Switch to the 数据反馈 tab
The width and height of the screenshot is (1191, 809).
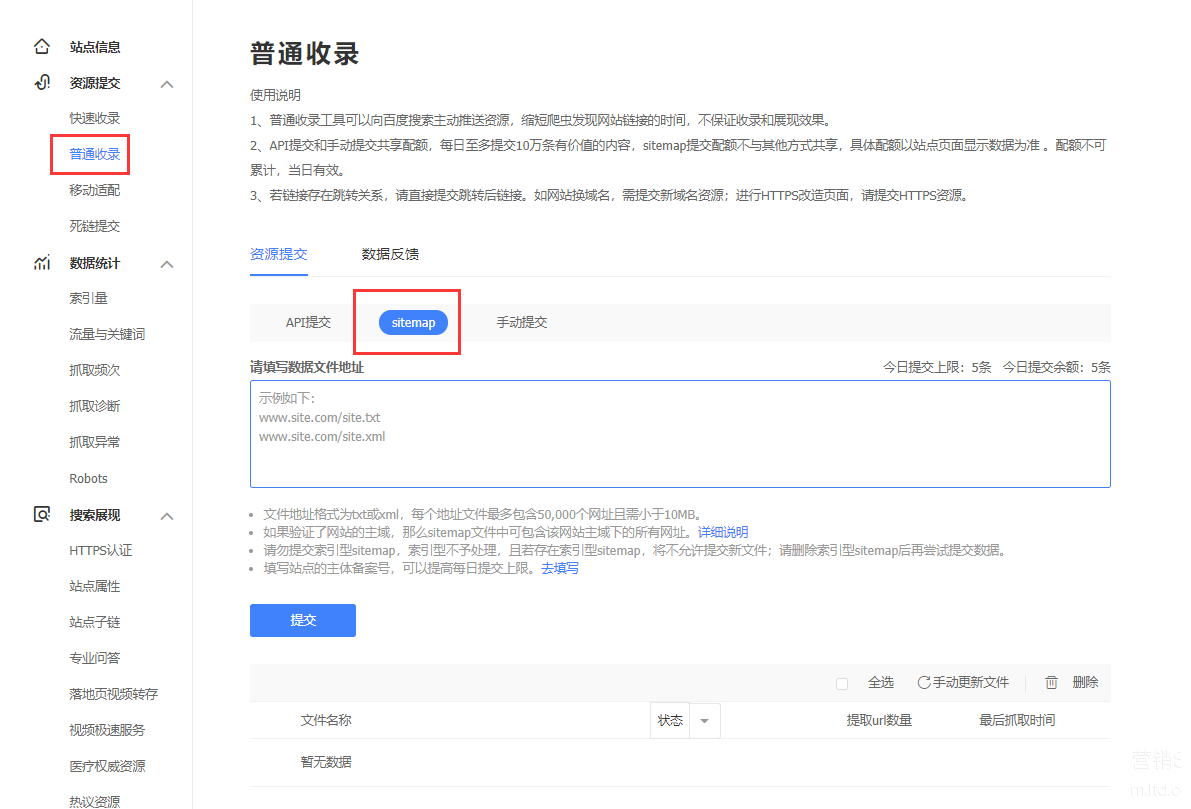(390, 254)
